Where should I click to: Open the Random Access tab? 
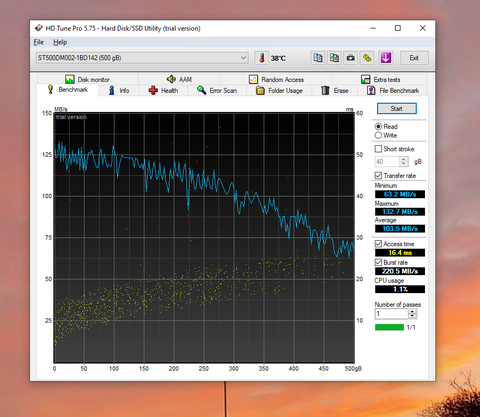pos(276,79)
